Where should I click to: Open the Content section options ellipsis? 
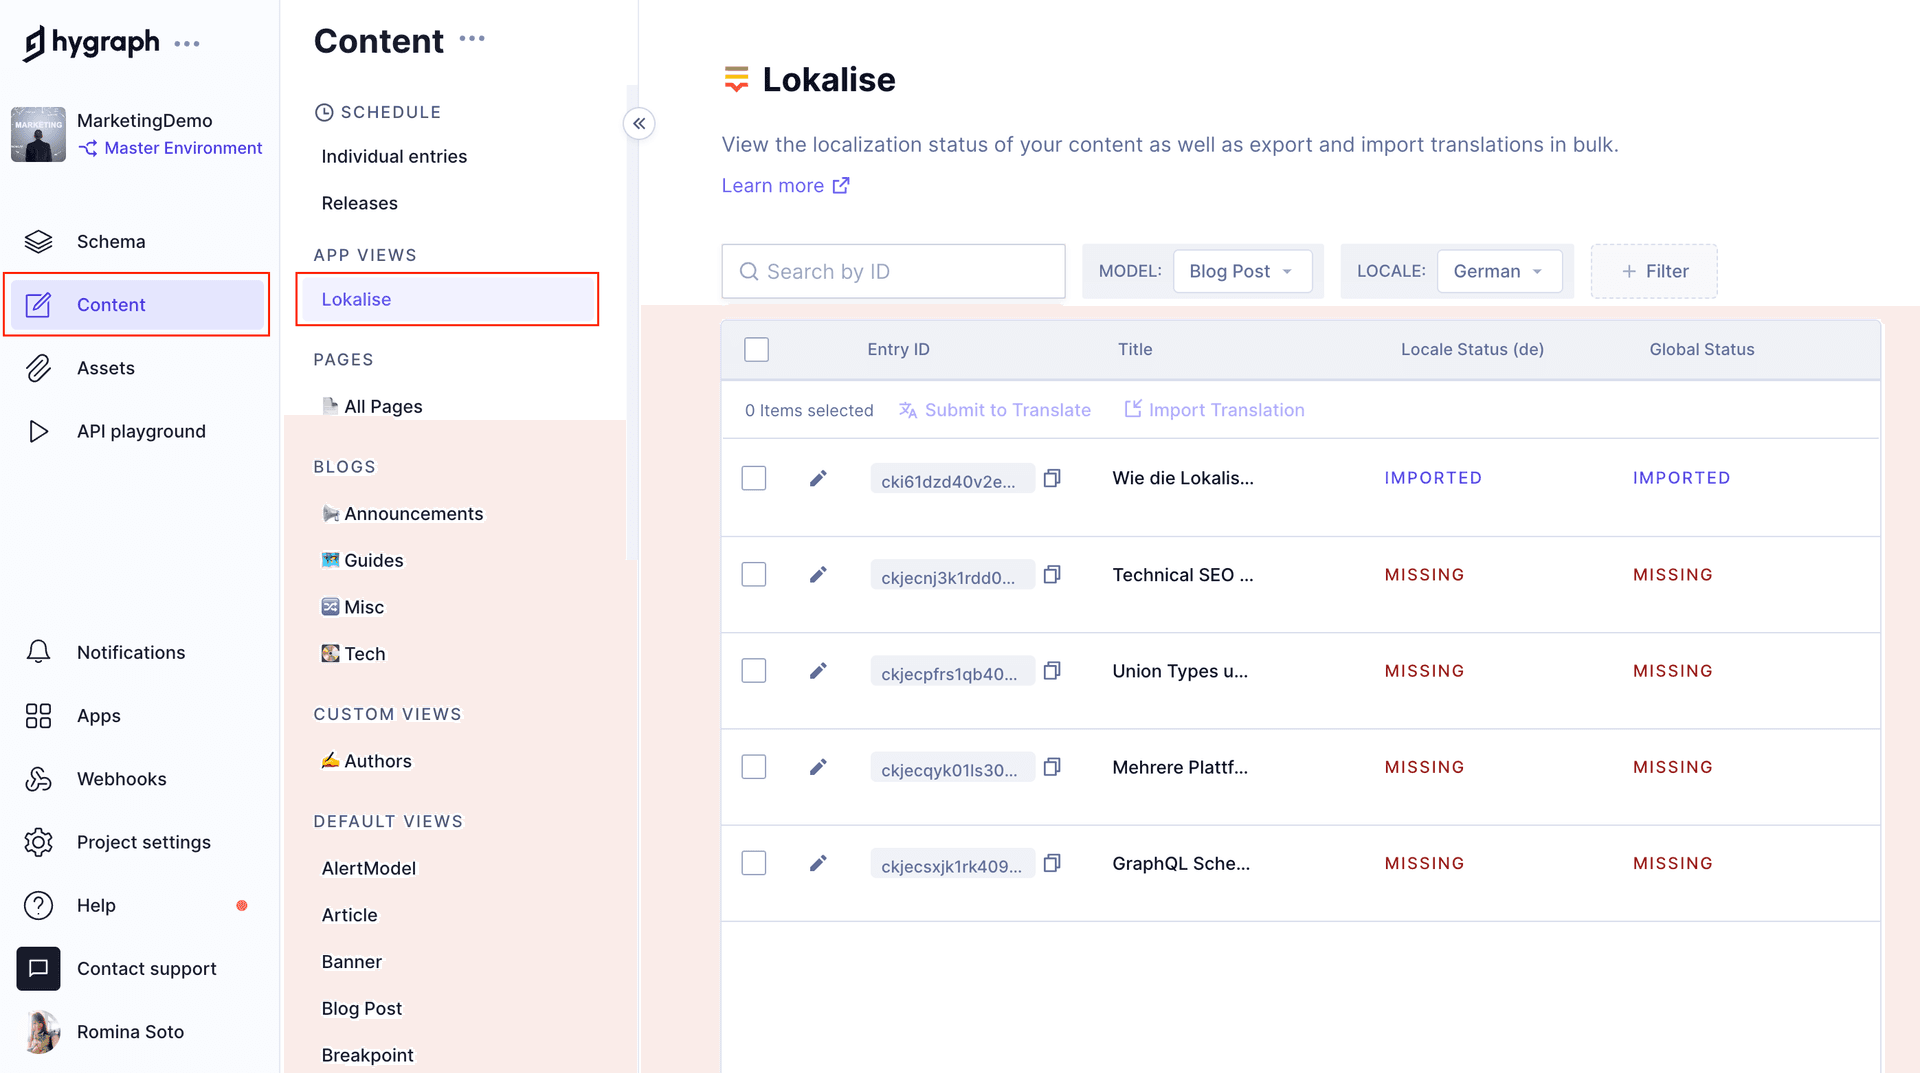(472, 39)
